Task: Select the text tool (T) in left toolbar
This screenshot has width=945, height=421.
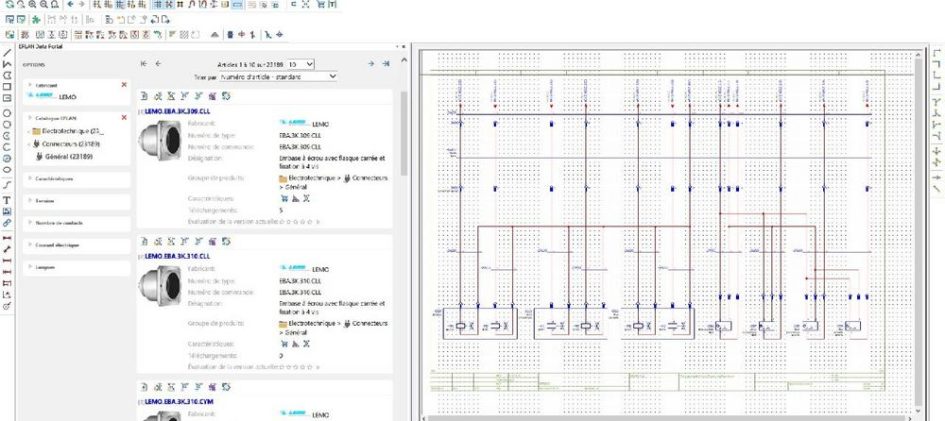Action: [7, 200]
